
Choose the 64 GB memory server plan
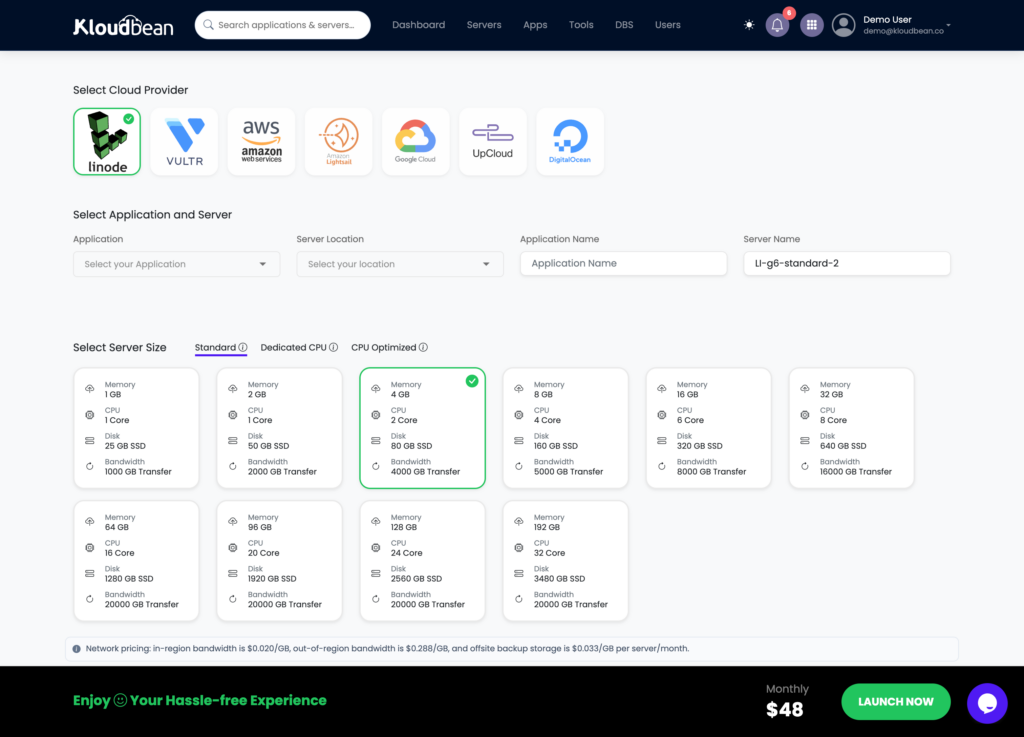(136, 561)
